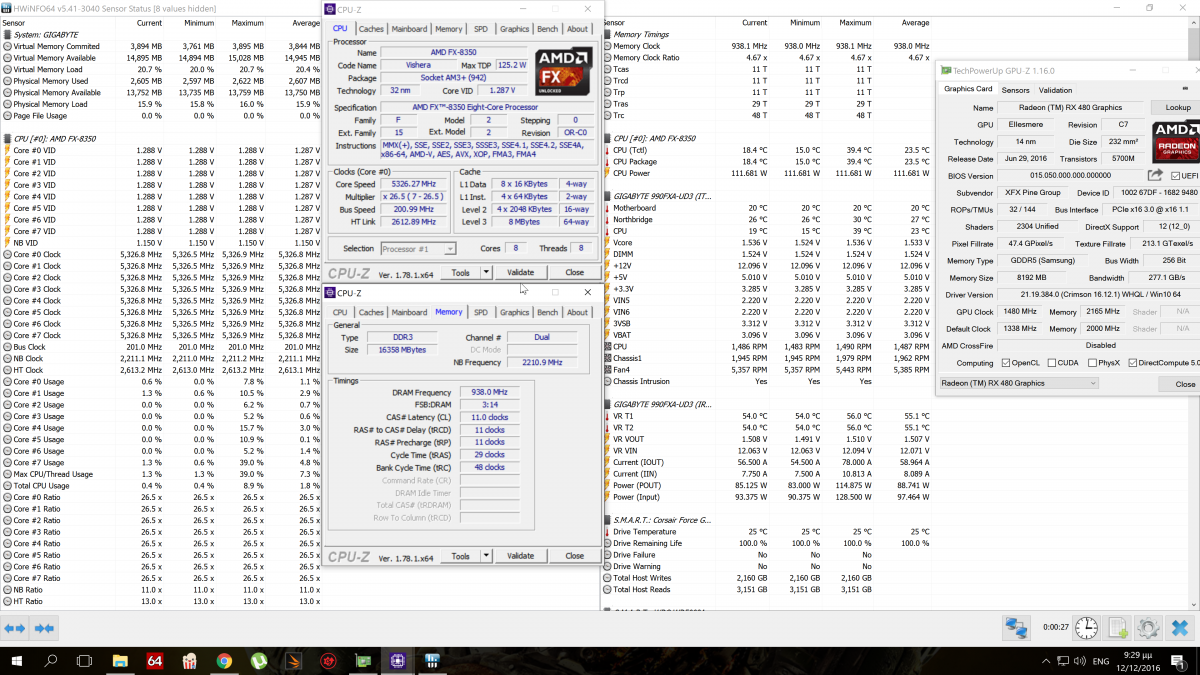Switch to SPD tab in top CPU-Z window
The width and height of the screenshot is (1200, 675).
click(481, 29)
